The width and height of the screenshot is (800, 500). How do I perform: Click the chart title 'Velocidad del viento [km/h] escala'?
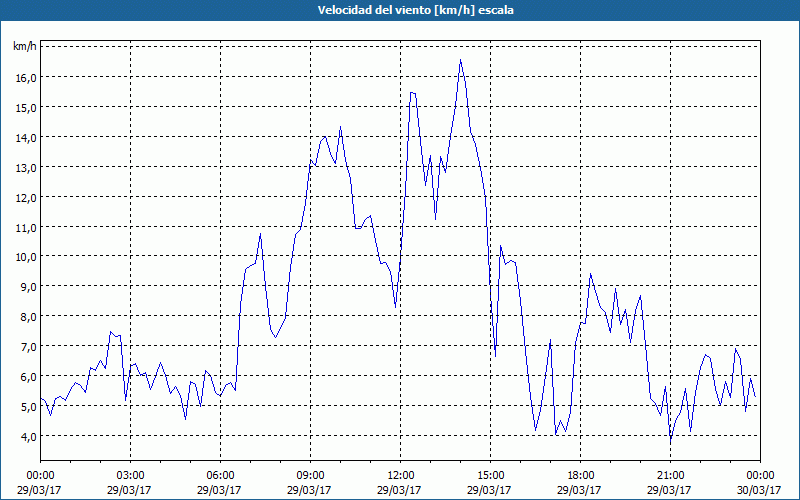(x=415, y=10)
